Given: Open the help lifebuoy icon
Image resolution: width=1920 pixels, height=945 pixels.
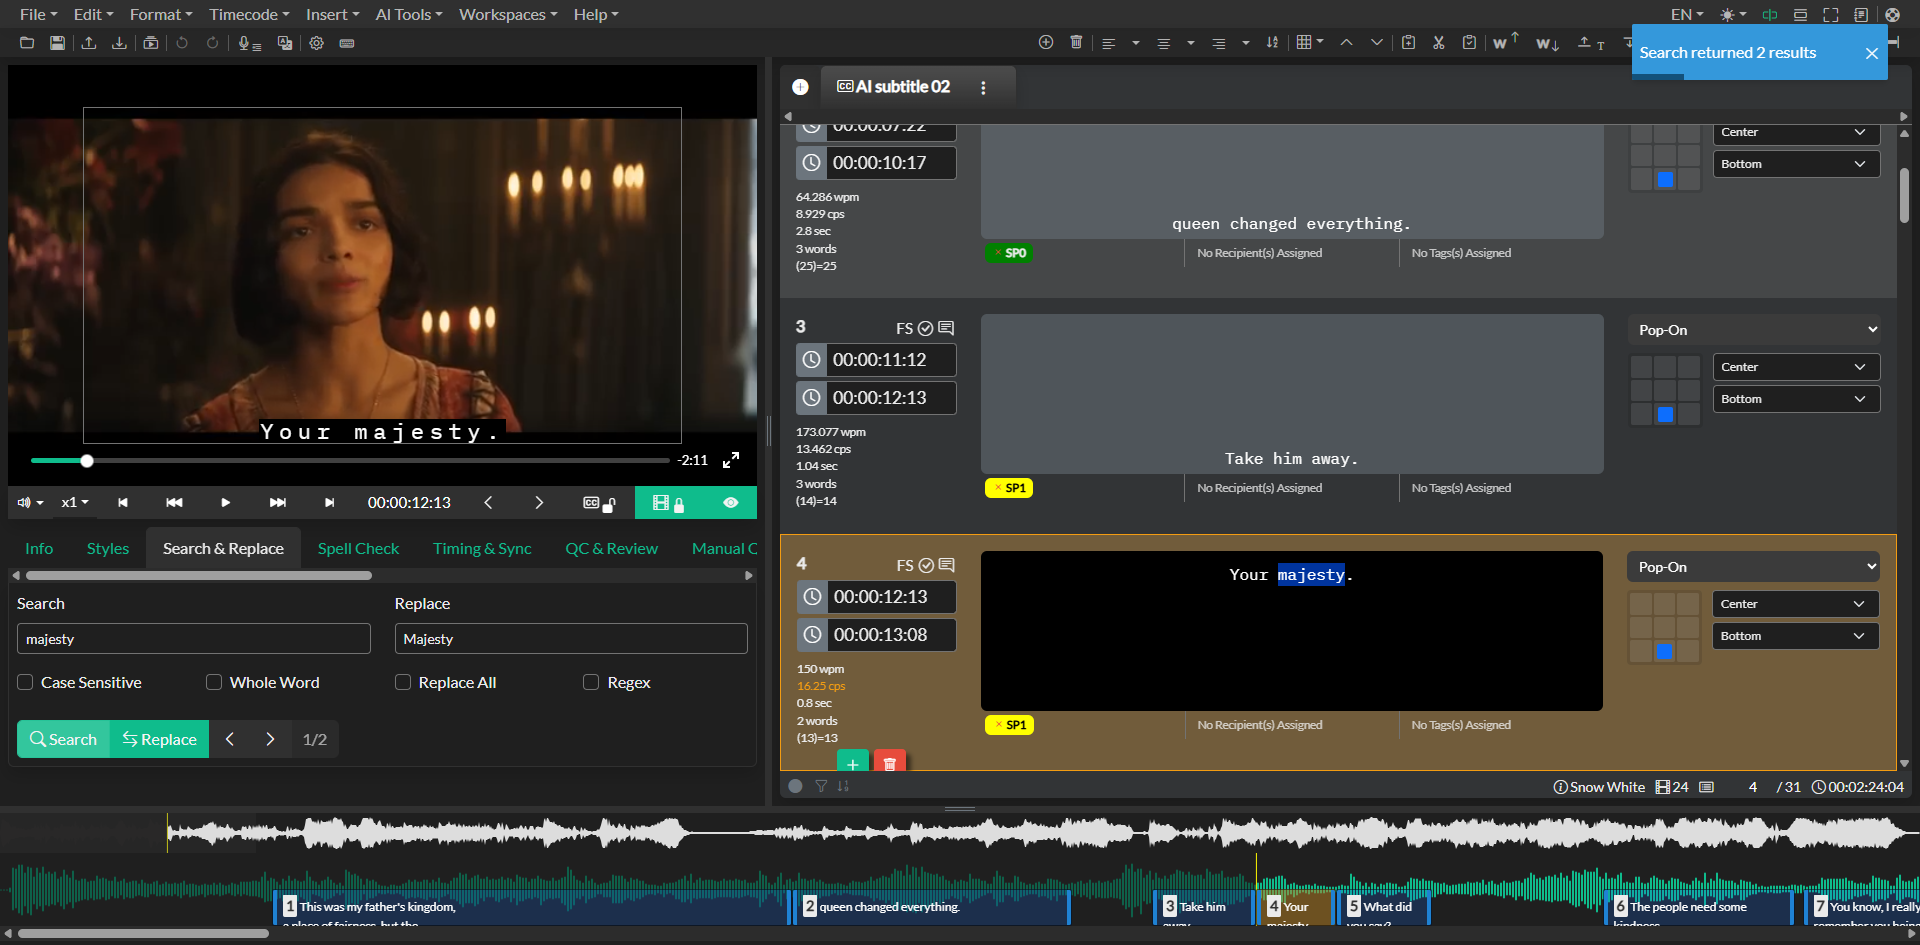Looking at the screenshot, I should pyautogui.click(x=1892, y=15).
